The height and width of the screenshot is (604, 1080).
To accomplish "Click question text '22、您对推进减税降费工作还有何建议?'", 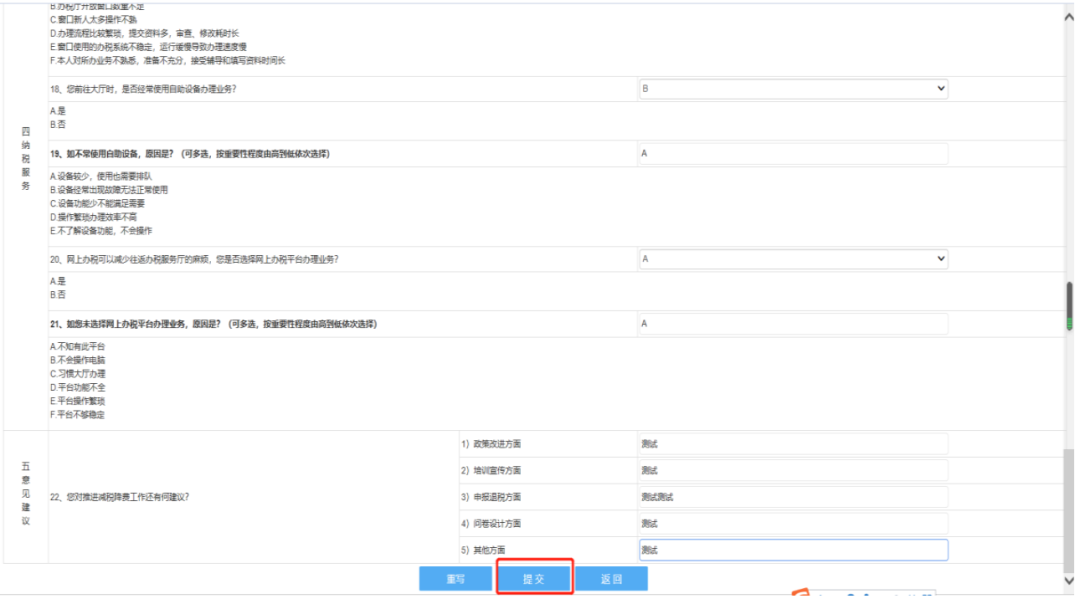I will tap(119, 497).
